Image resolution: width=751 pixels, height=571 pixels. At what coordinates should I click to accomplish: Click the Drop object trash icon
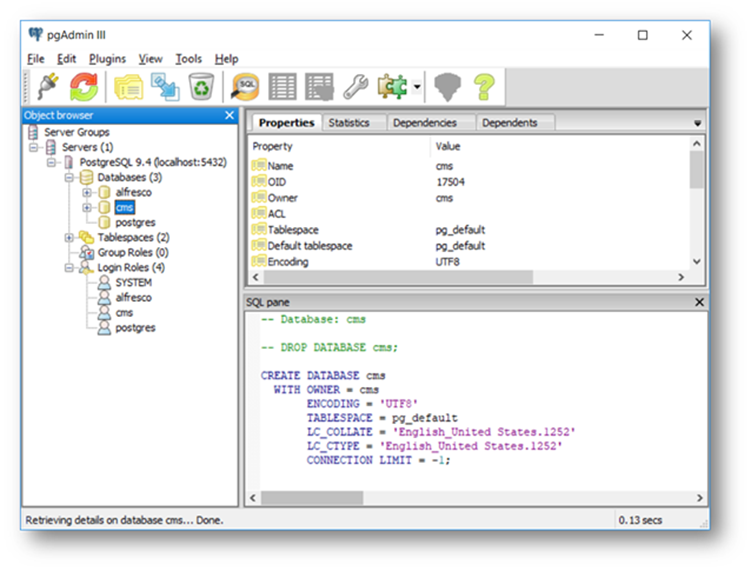tap(200, 88)
